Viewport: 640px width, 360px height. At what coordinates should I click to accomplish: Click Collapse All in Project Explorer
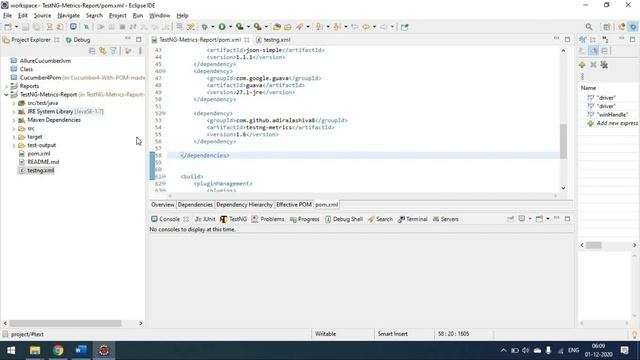point(92,51)
